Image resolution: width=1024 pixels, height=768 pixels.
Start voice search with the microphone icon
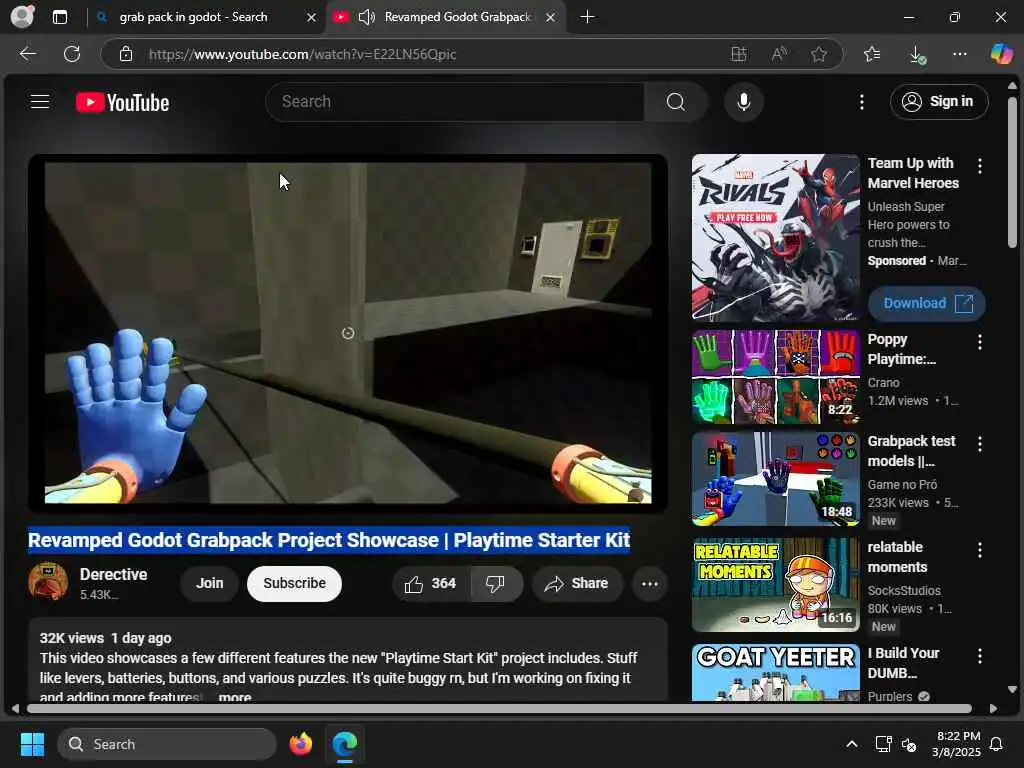coord(743,102)
